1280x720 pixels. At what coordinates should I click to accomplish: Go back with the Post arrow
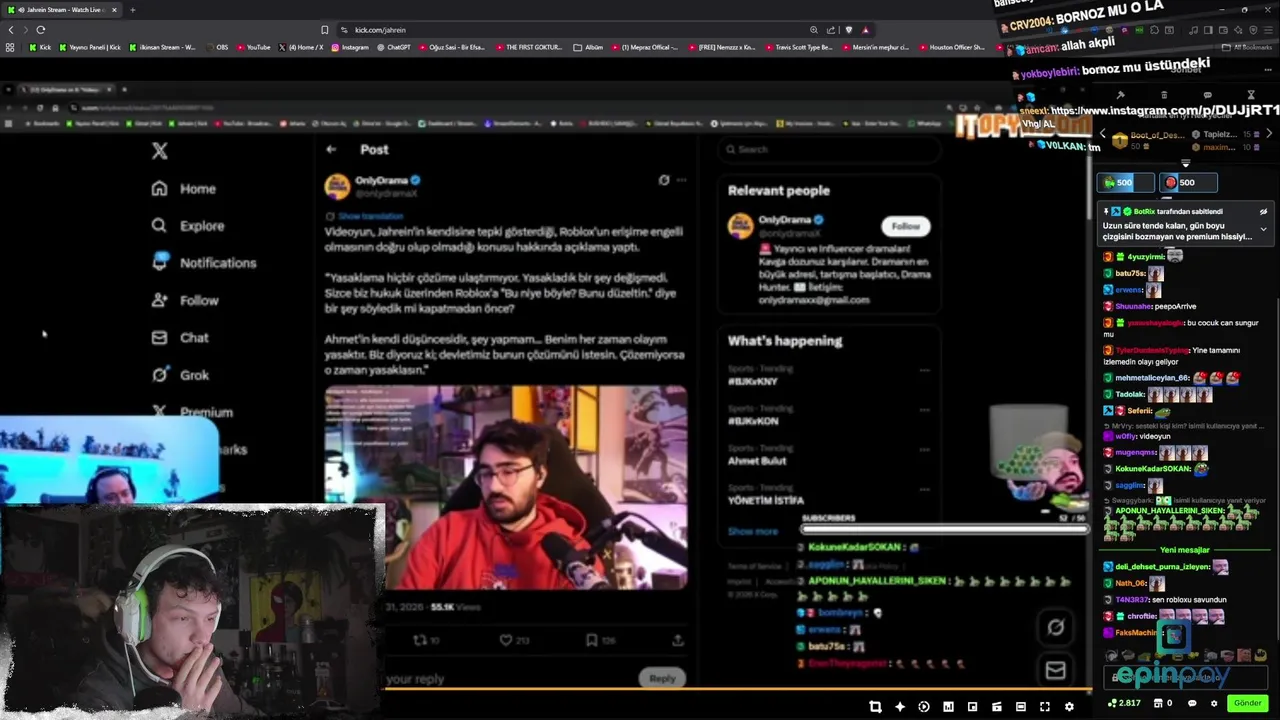coord(331,149)
